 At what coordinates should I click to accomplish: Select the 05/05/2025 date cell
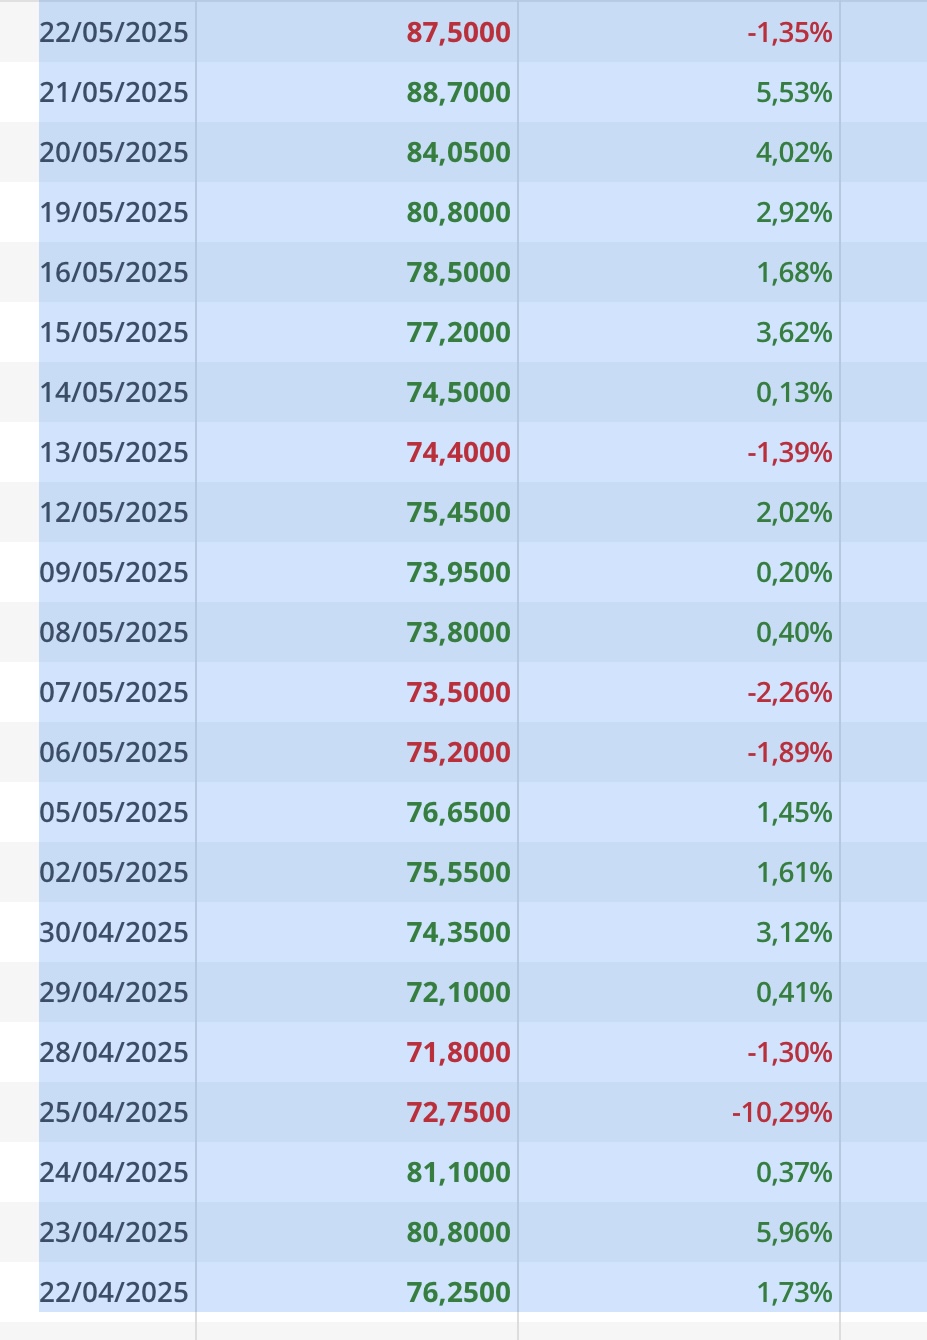tap(114, 813)
